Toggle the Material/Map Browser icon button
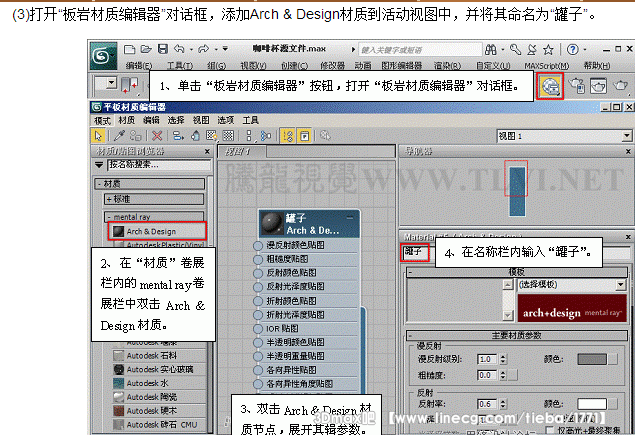Screen dimensions: 635x435 point(288,136)
